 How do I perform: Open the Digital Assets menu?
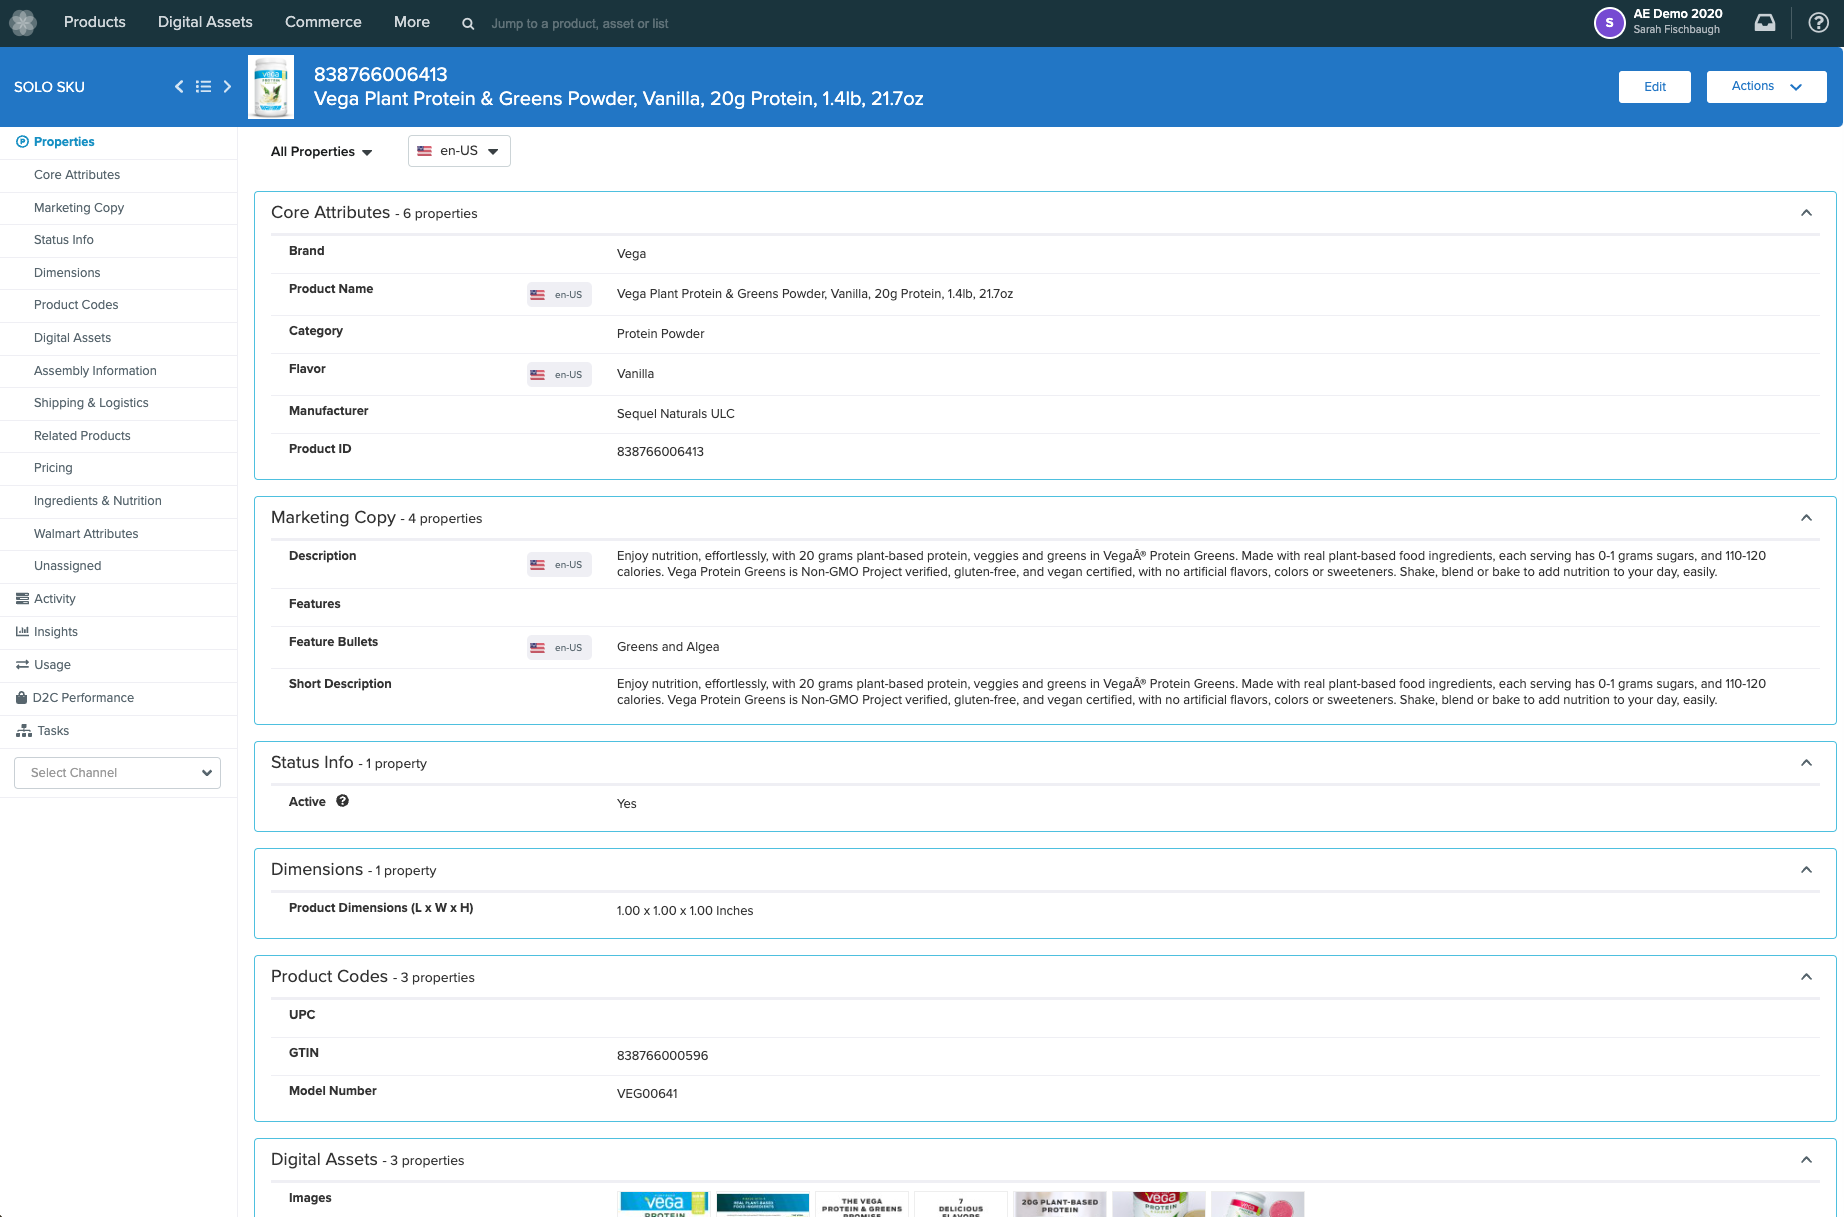[205, 22]
